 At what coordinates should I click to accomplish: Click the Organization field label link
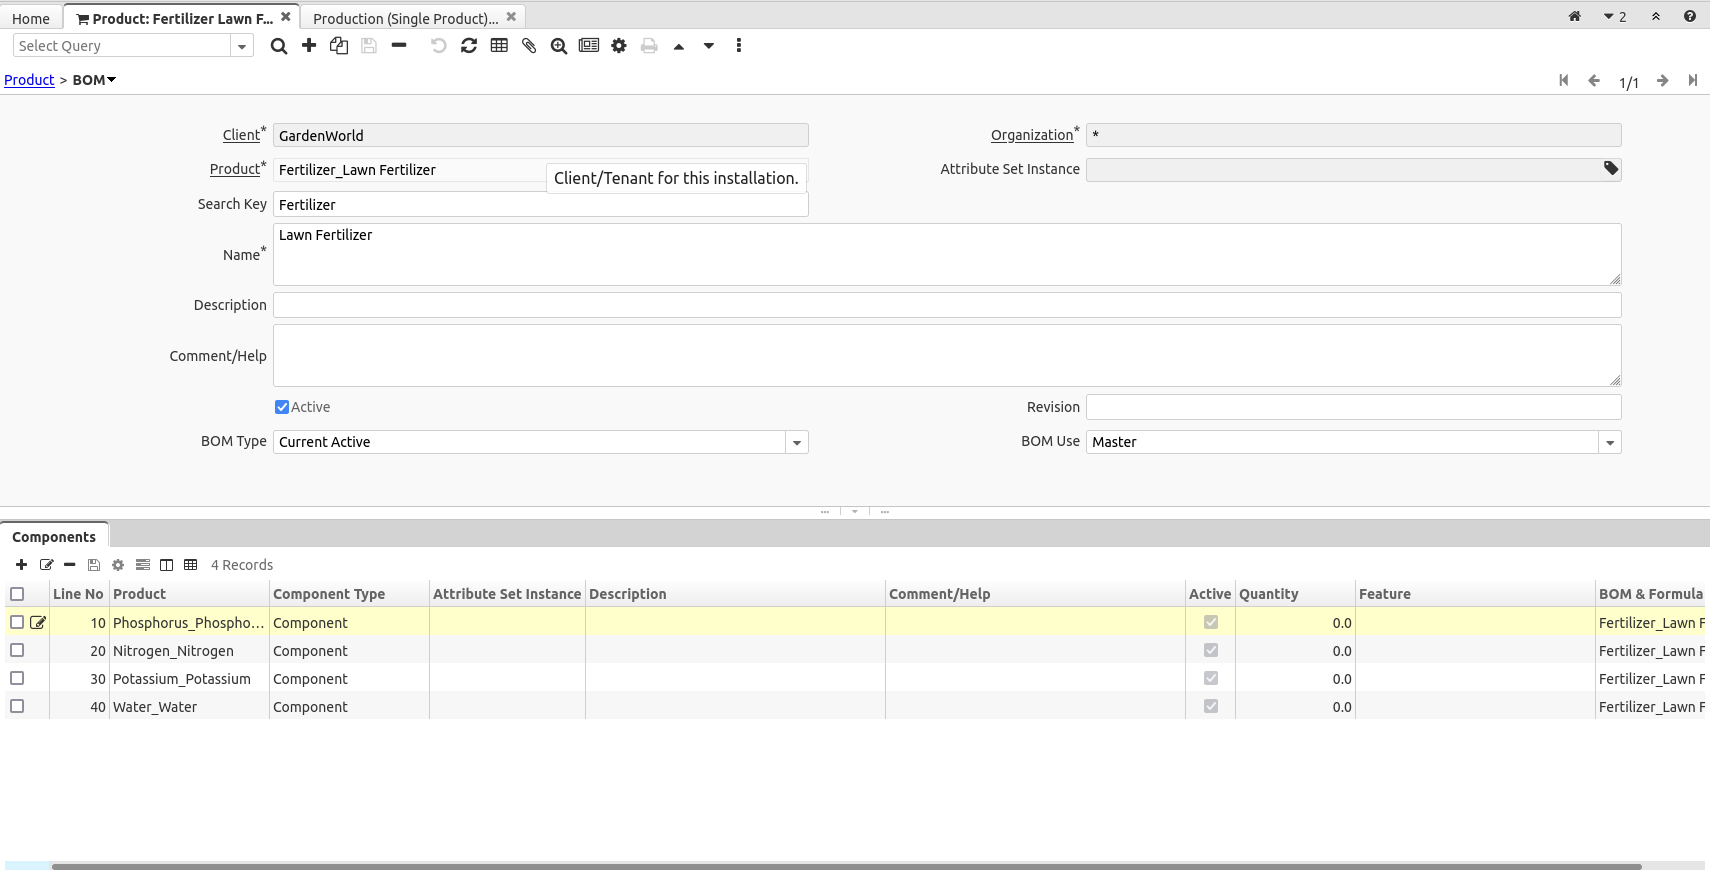1031,135
